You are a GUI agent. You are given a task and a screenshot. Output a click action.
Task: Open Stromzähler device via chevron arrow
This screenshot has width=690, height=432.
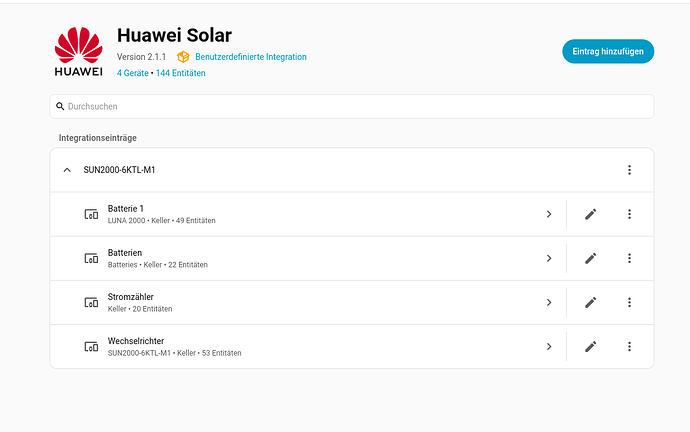549,302
